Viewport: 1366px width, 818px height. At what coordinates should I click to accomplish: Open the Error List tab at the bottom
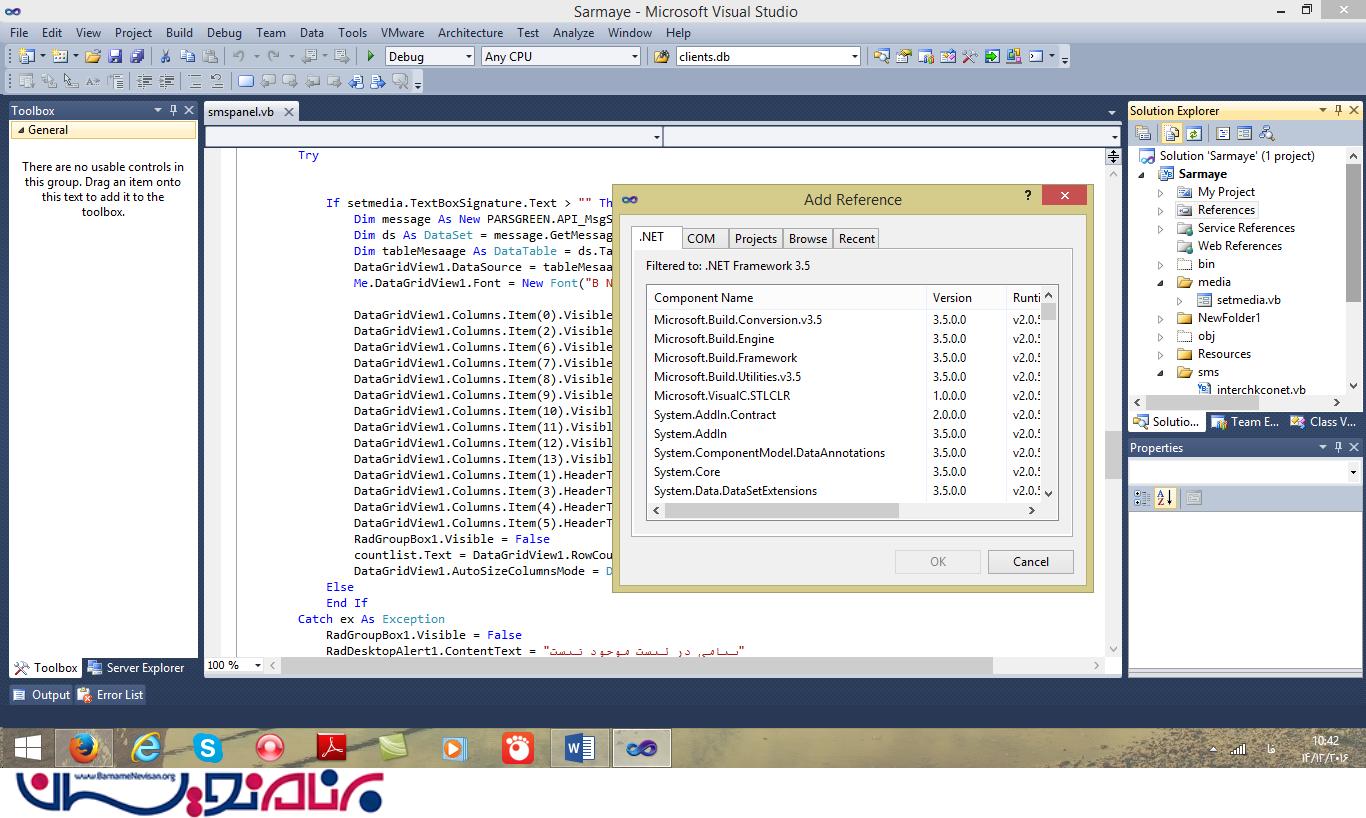coord(111,695)
